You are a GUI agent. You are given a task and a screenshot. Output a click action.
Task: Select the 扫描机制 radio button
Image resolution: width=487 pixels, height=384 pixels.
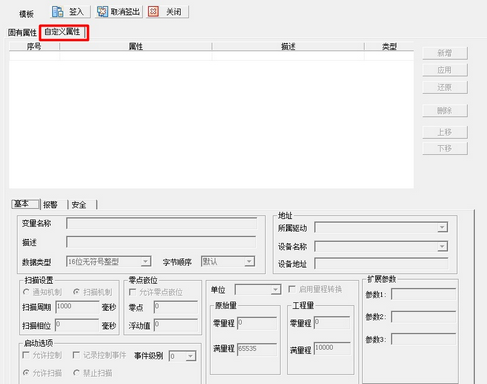[x=76, y=292]
